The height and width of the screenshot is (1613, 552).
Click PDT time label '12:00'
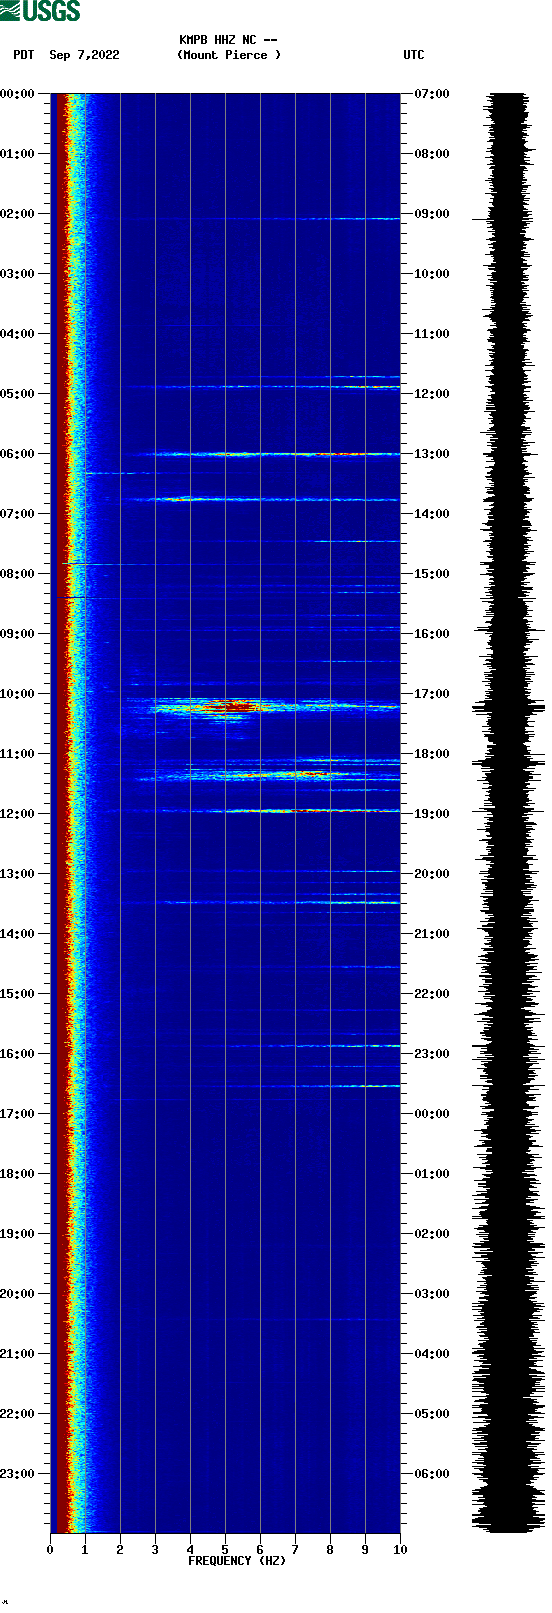pyautogui.click(x=17, y=814)
